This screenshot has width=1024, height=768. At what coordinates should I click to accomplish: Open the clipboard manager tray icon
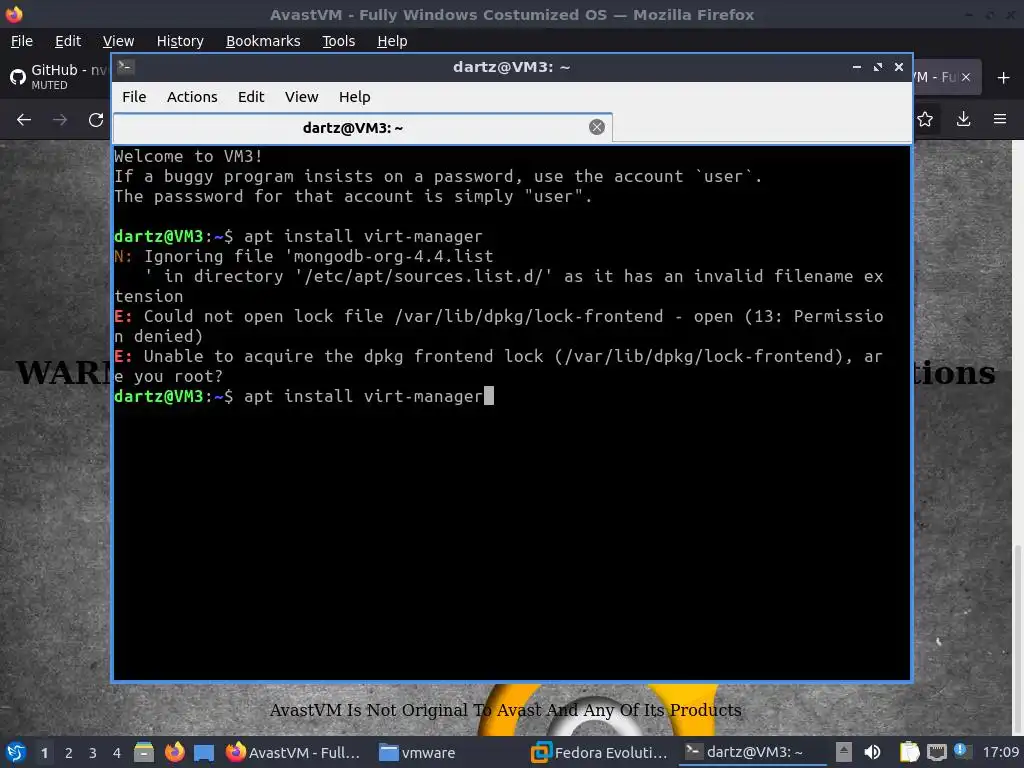[x=909, y=752]
